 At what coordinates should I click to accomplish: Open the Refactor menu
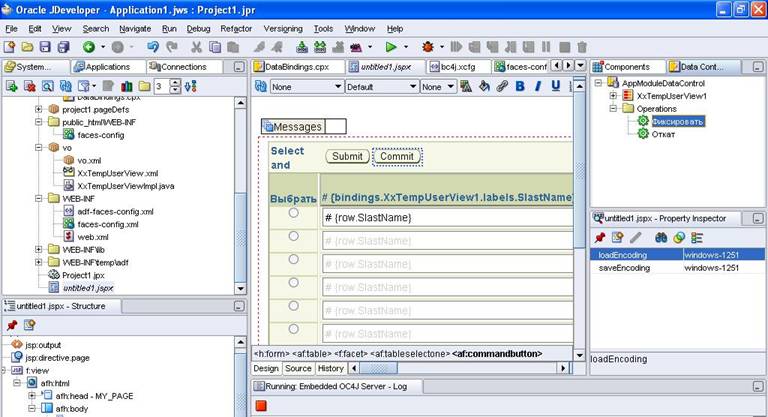coord(236,29)
